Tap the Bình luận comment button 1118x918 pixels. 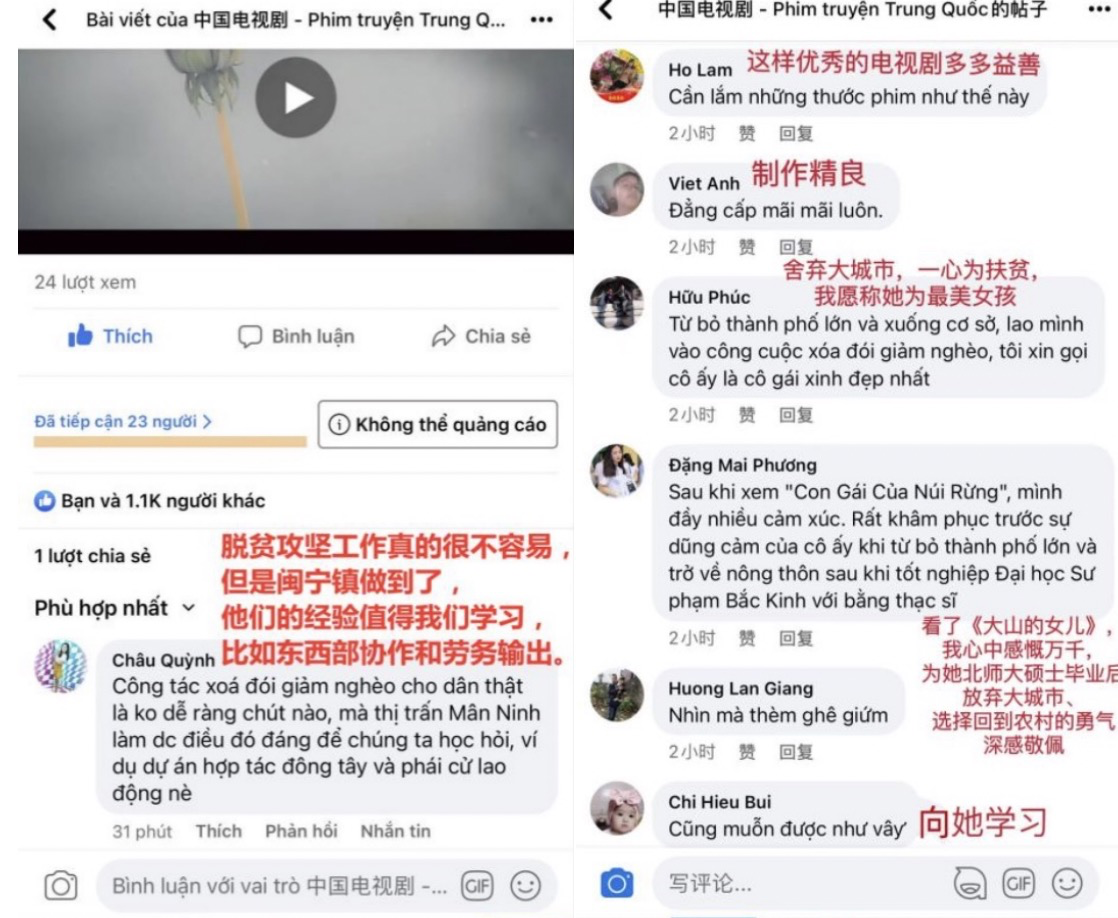296,336
